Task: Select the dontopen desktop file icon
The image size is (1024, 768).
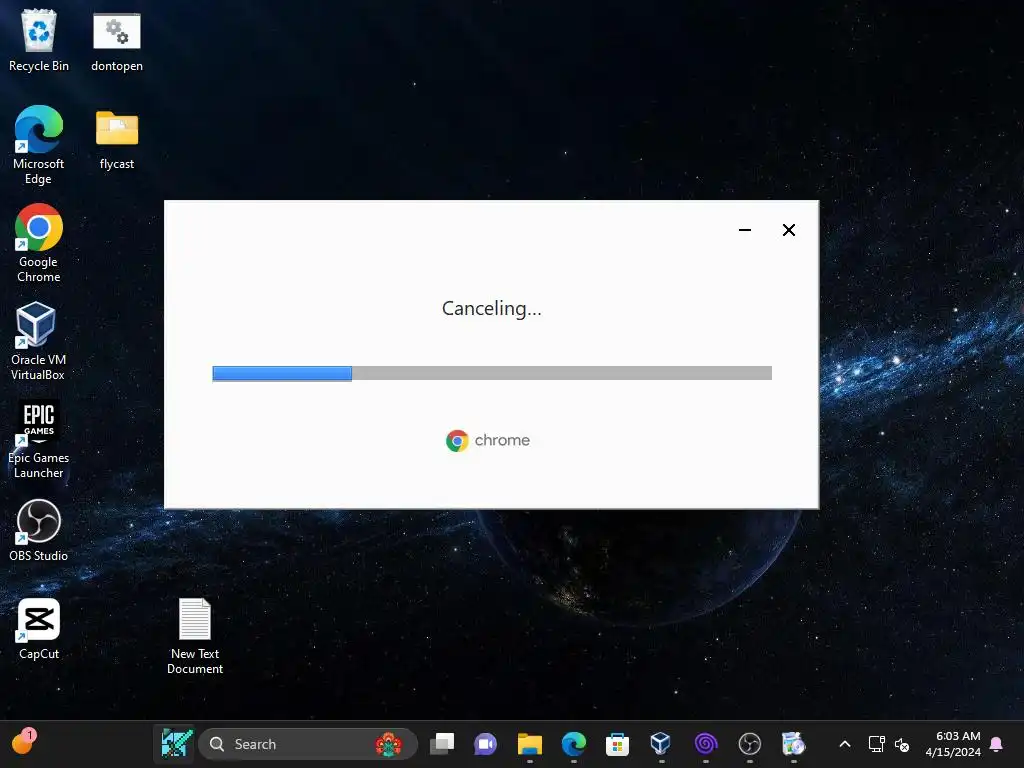Action: coord(117,40)
